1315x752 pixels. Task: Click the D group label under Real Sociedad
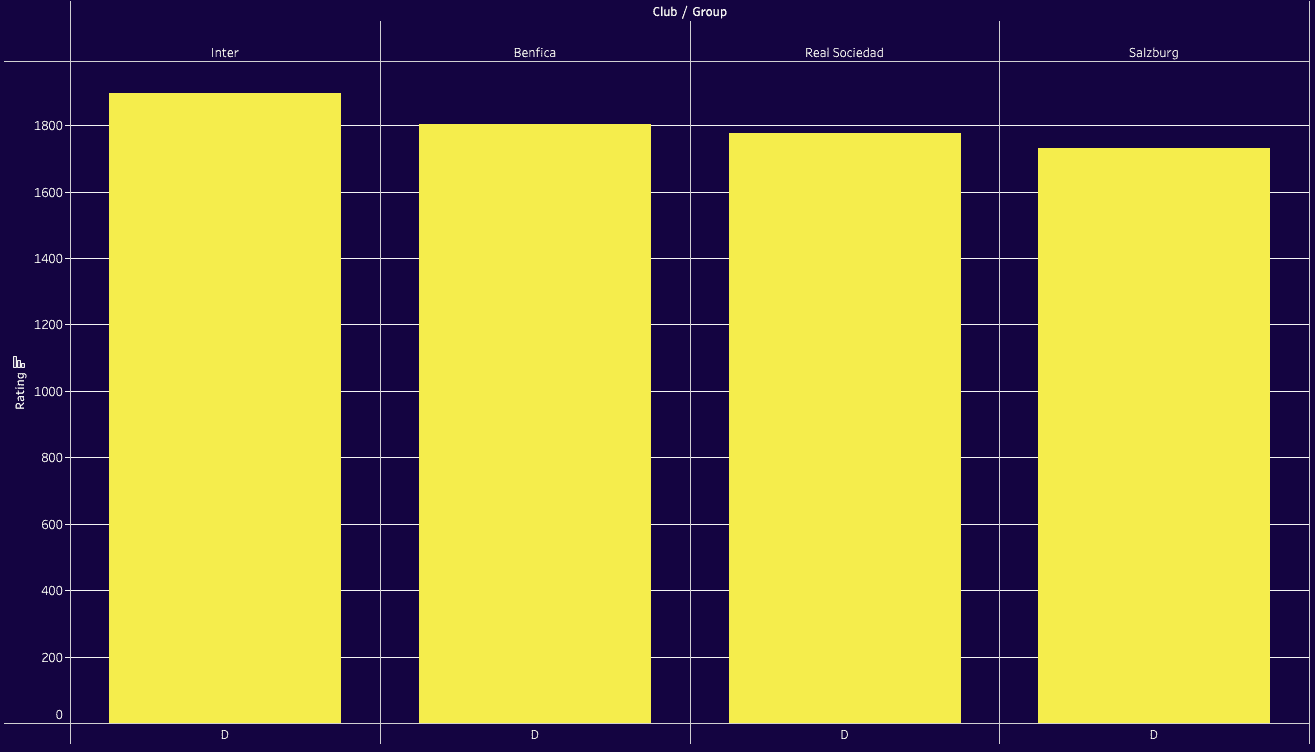point(845,735)
